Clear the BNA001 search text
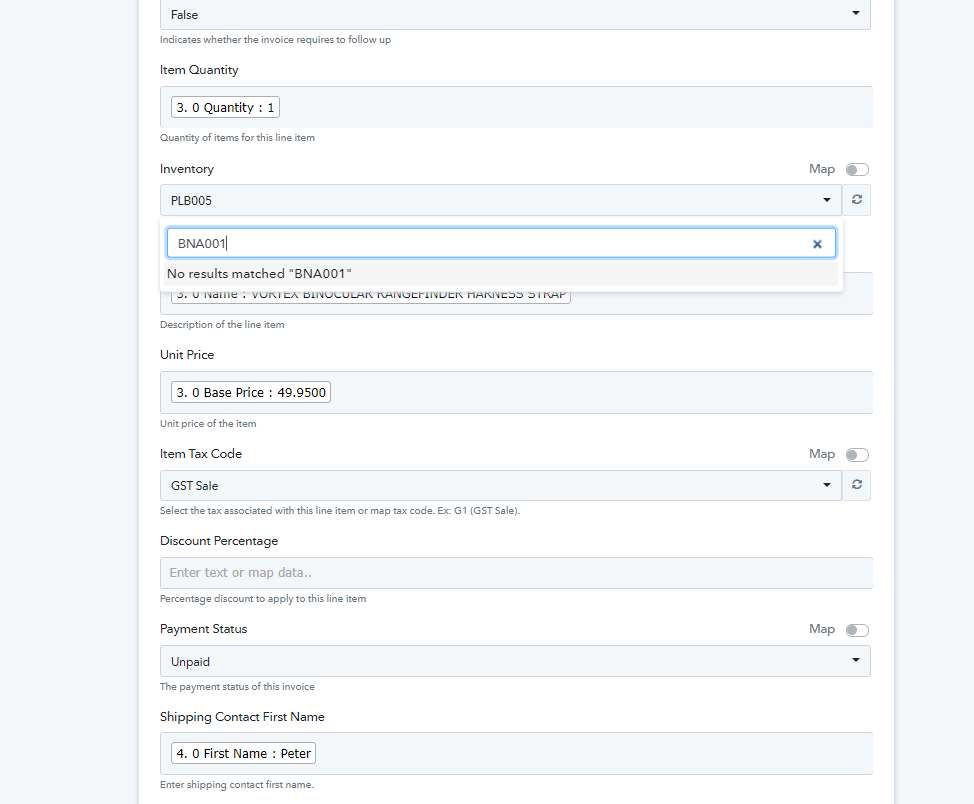Viewport: 974px width, 804px height. 817,243
